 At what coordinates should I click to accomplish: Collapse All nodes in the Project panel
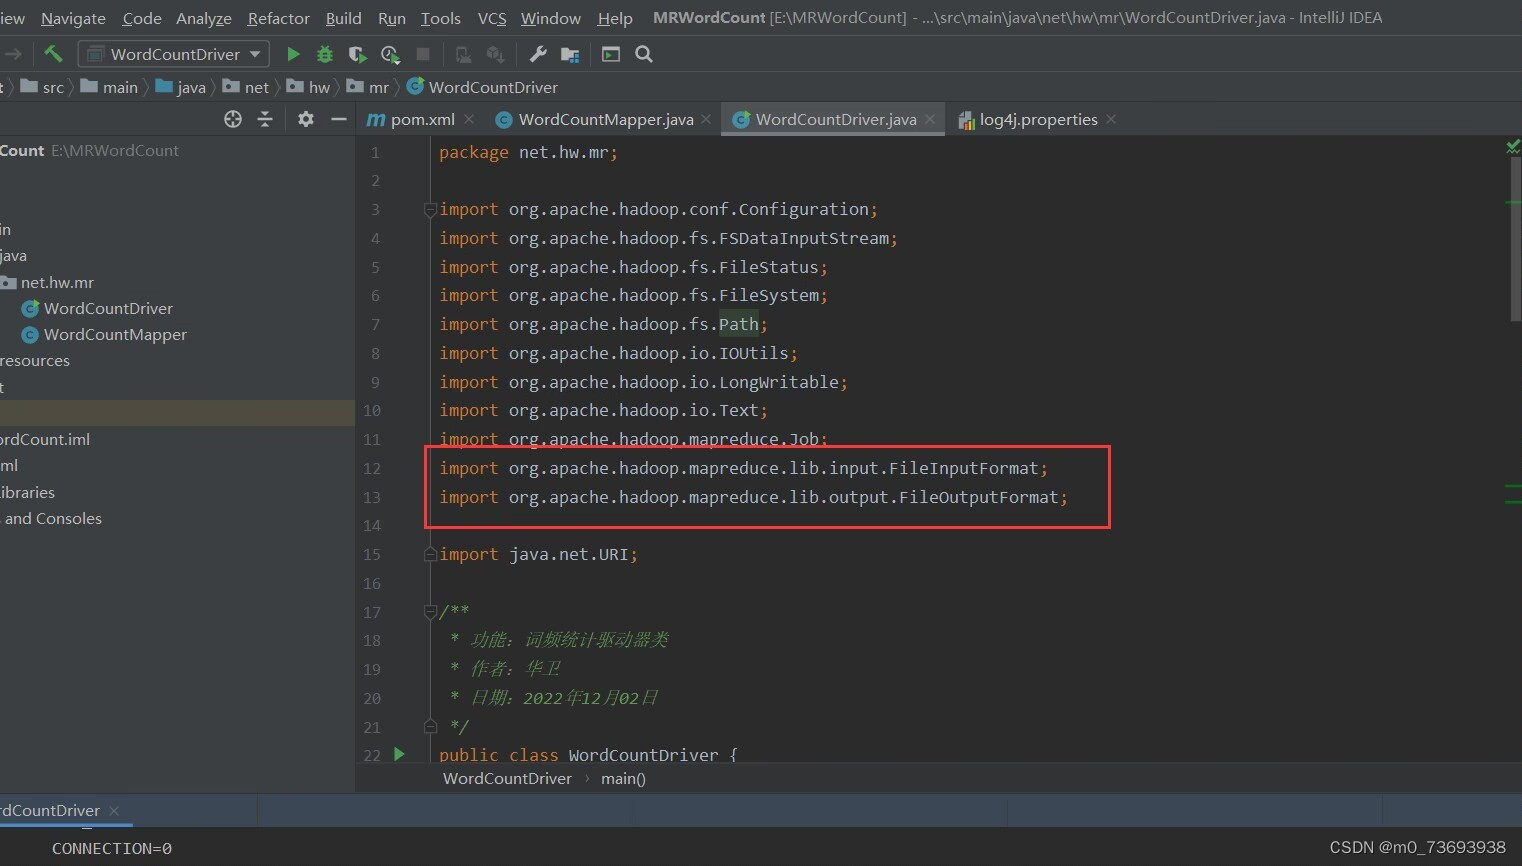(263, 119)
